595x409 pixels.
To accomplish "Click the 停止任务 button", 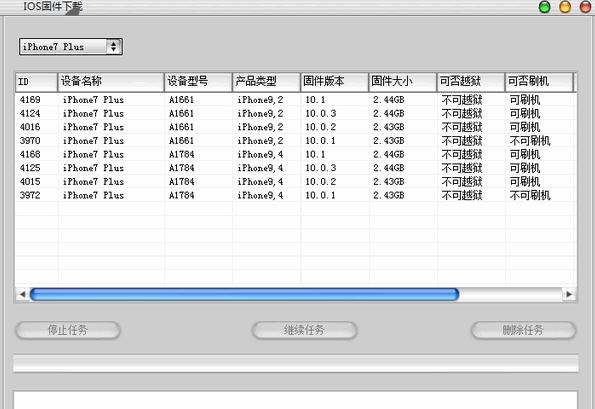I will coord(68,330).
